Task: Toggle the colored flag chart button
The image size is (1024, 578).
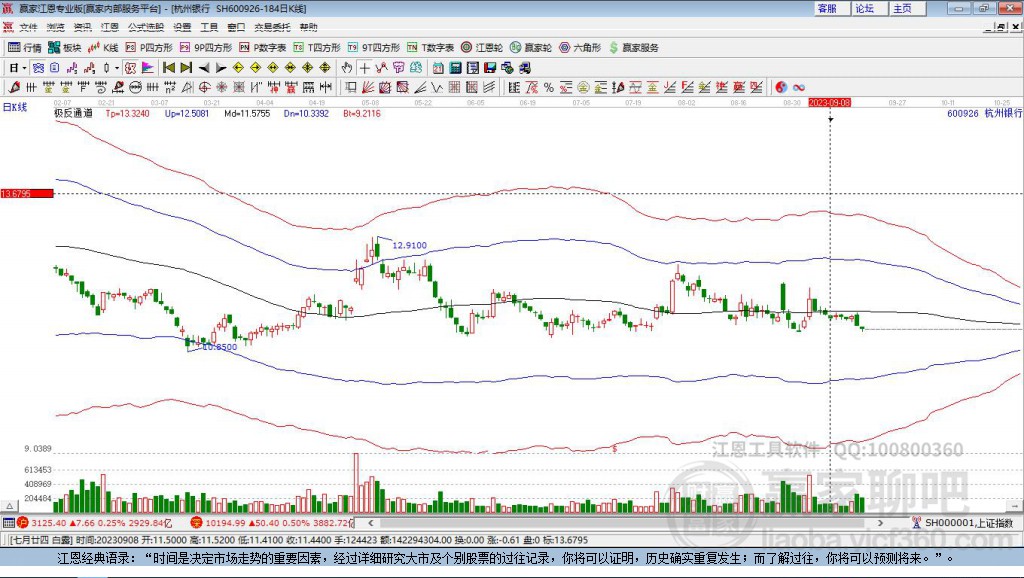Action: pyautogui.click(x=148, y=68)
